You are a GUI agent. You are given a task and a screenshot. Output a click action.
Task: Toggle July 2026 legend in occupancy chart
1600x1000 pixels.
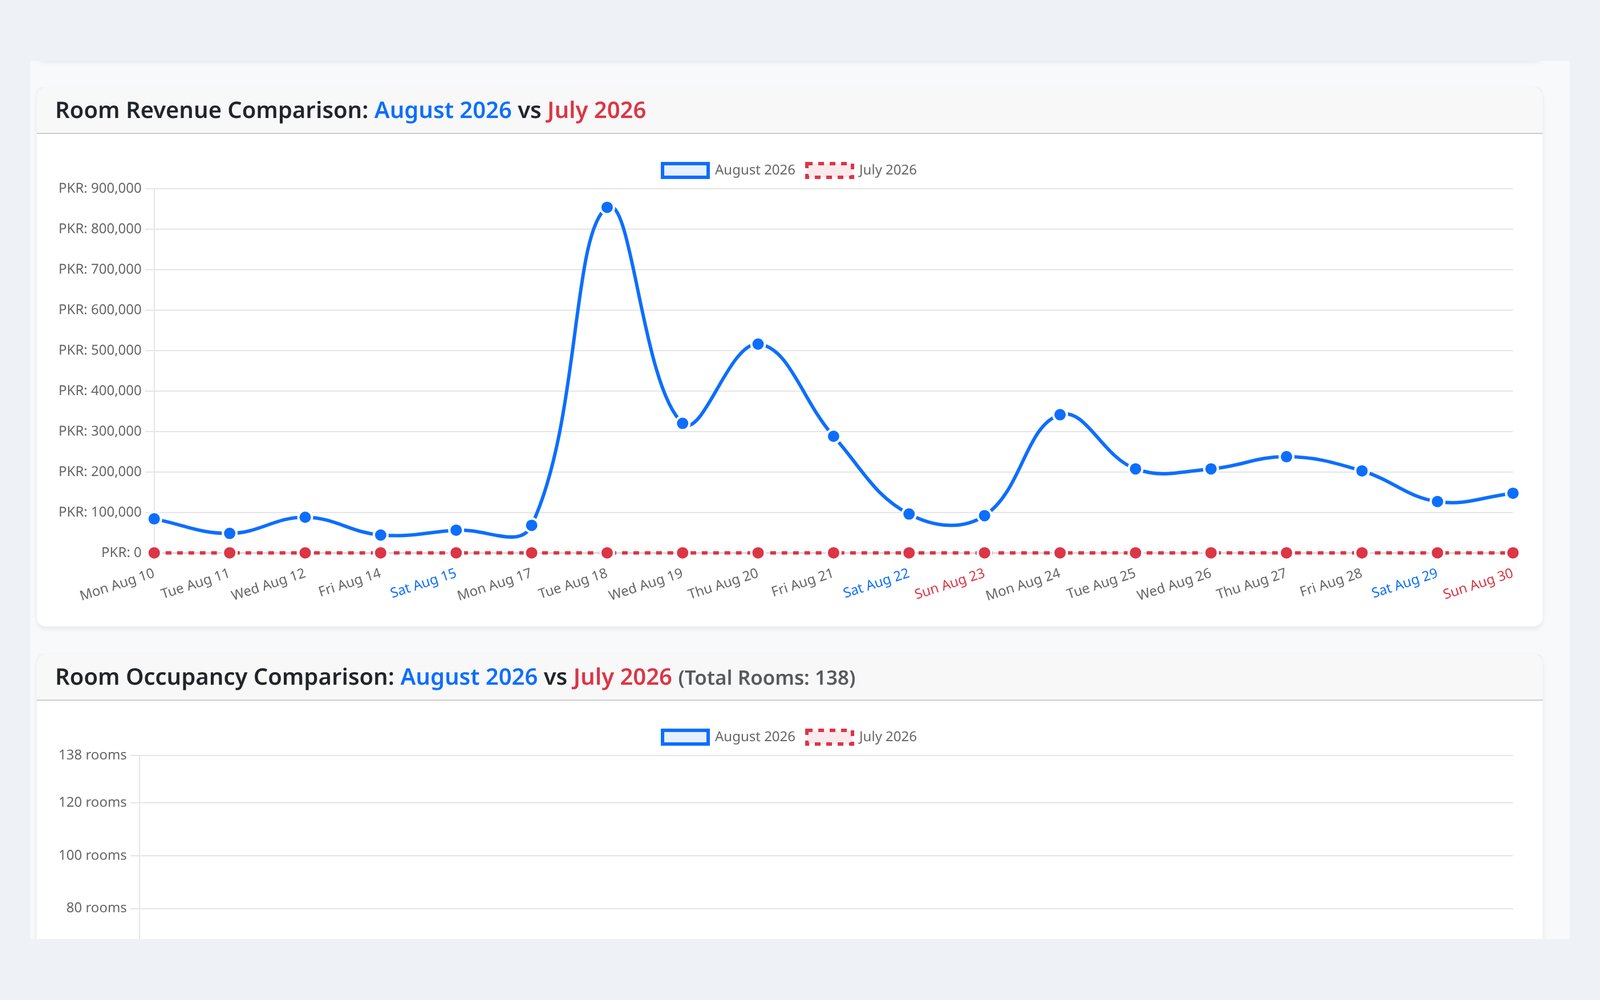click(861, 737)
